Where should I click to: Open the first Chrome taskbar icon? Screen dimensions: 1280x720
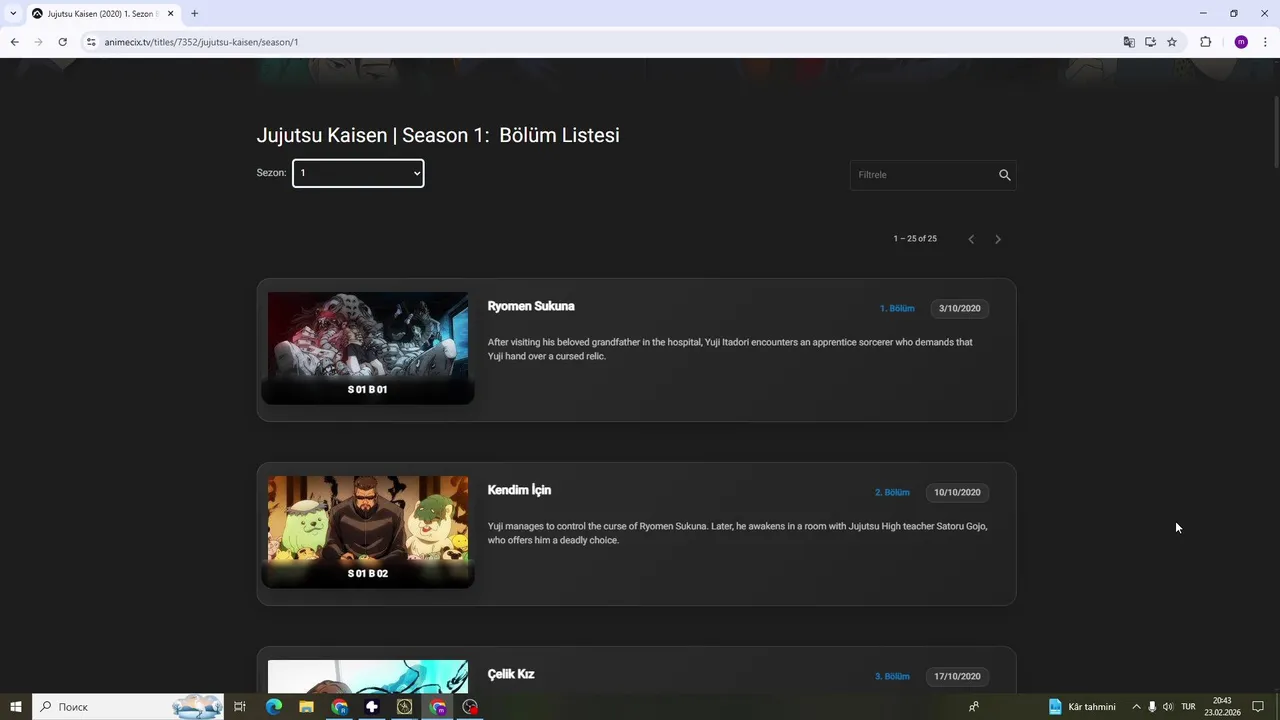[x=339, y=707]
